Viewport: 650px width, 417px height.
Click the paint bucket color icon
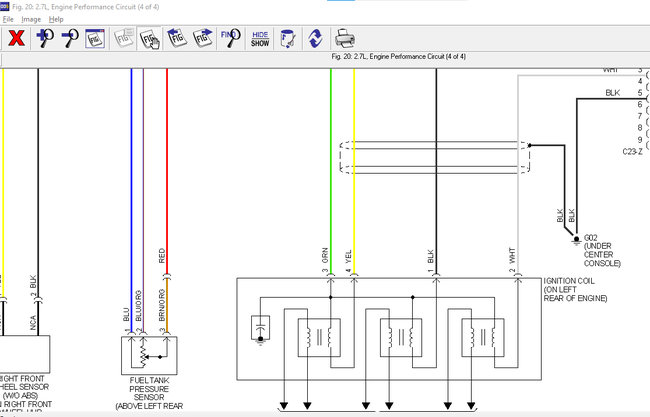(x=287, y=39)
